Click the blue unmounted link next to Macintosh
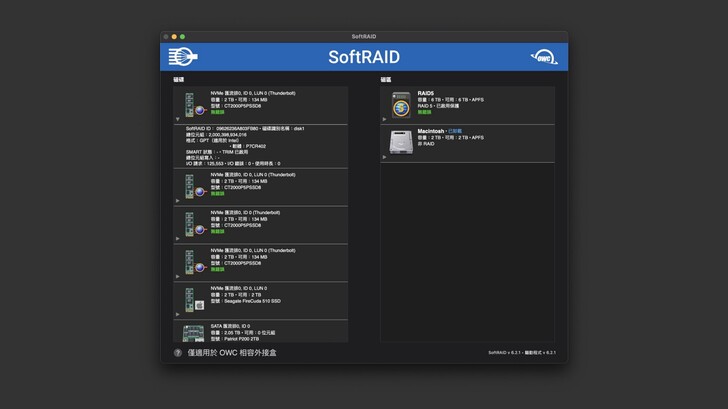This screenshot has height=409, width=728. click(455, 131)
